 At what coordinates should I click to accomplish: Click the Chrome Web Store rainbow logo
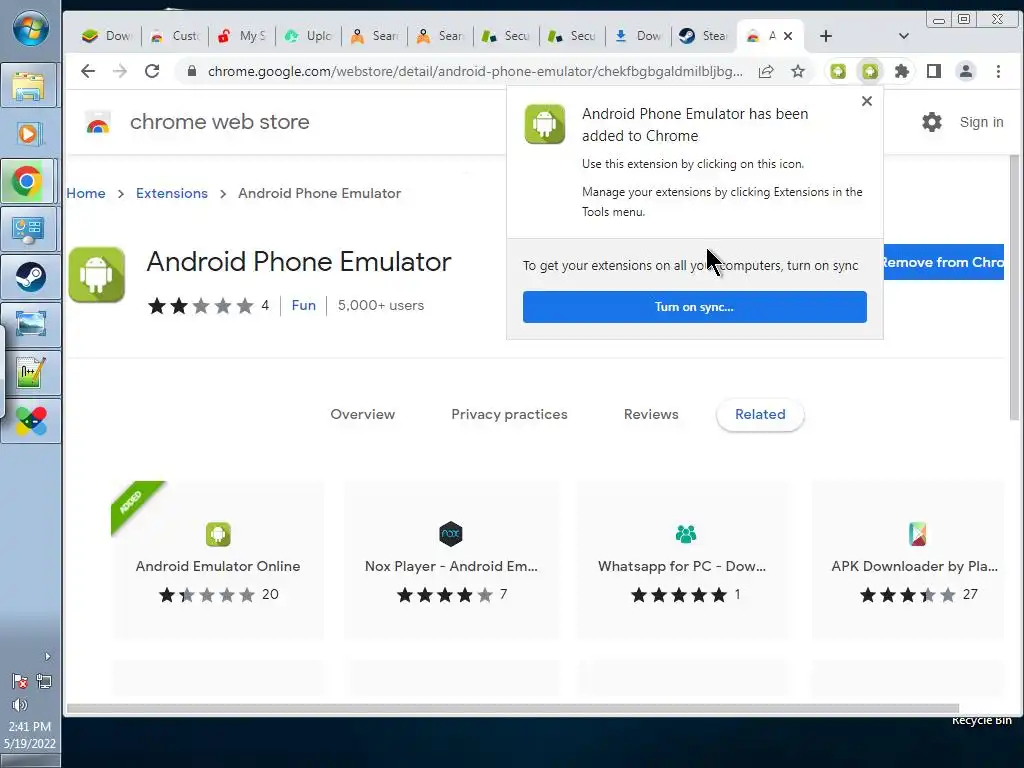tap(98, 122)
